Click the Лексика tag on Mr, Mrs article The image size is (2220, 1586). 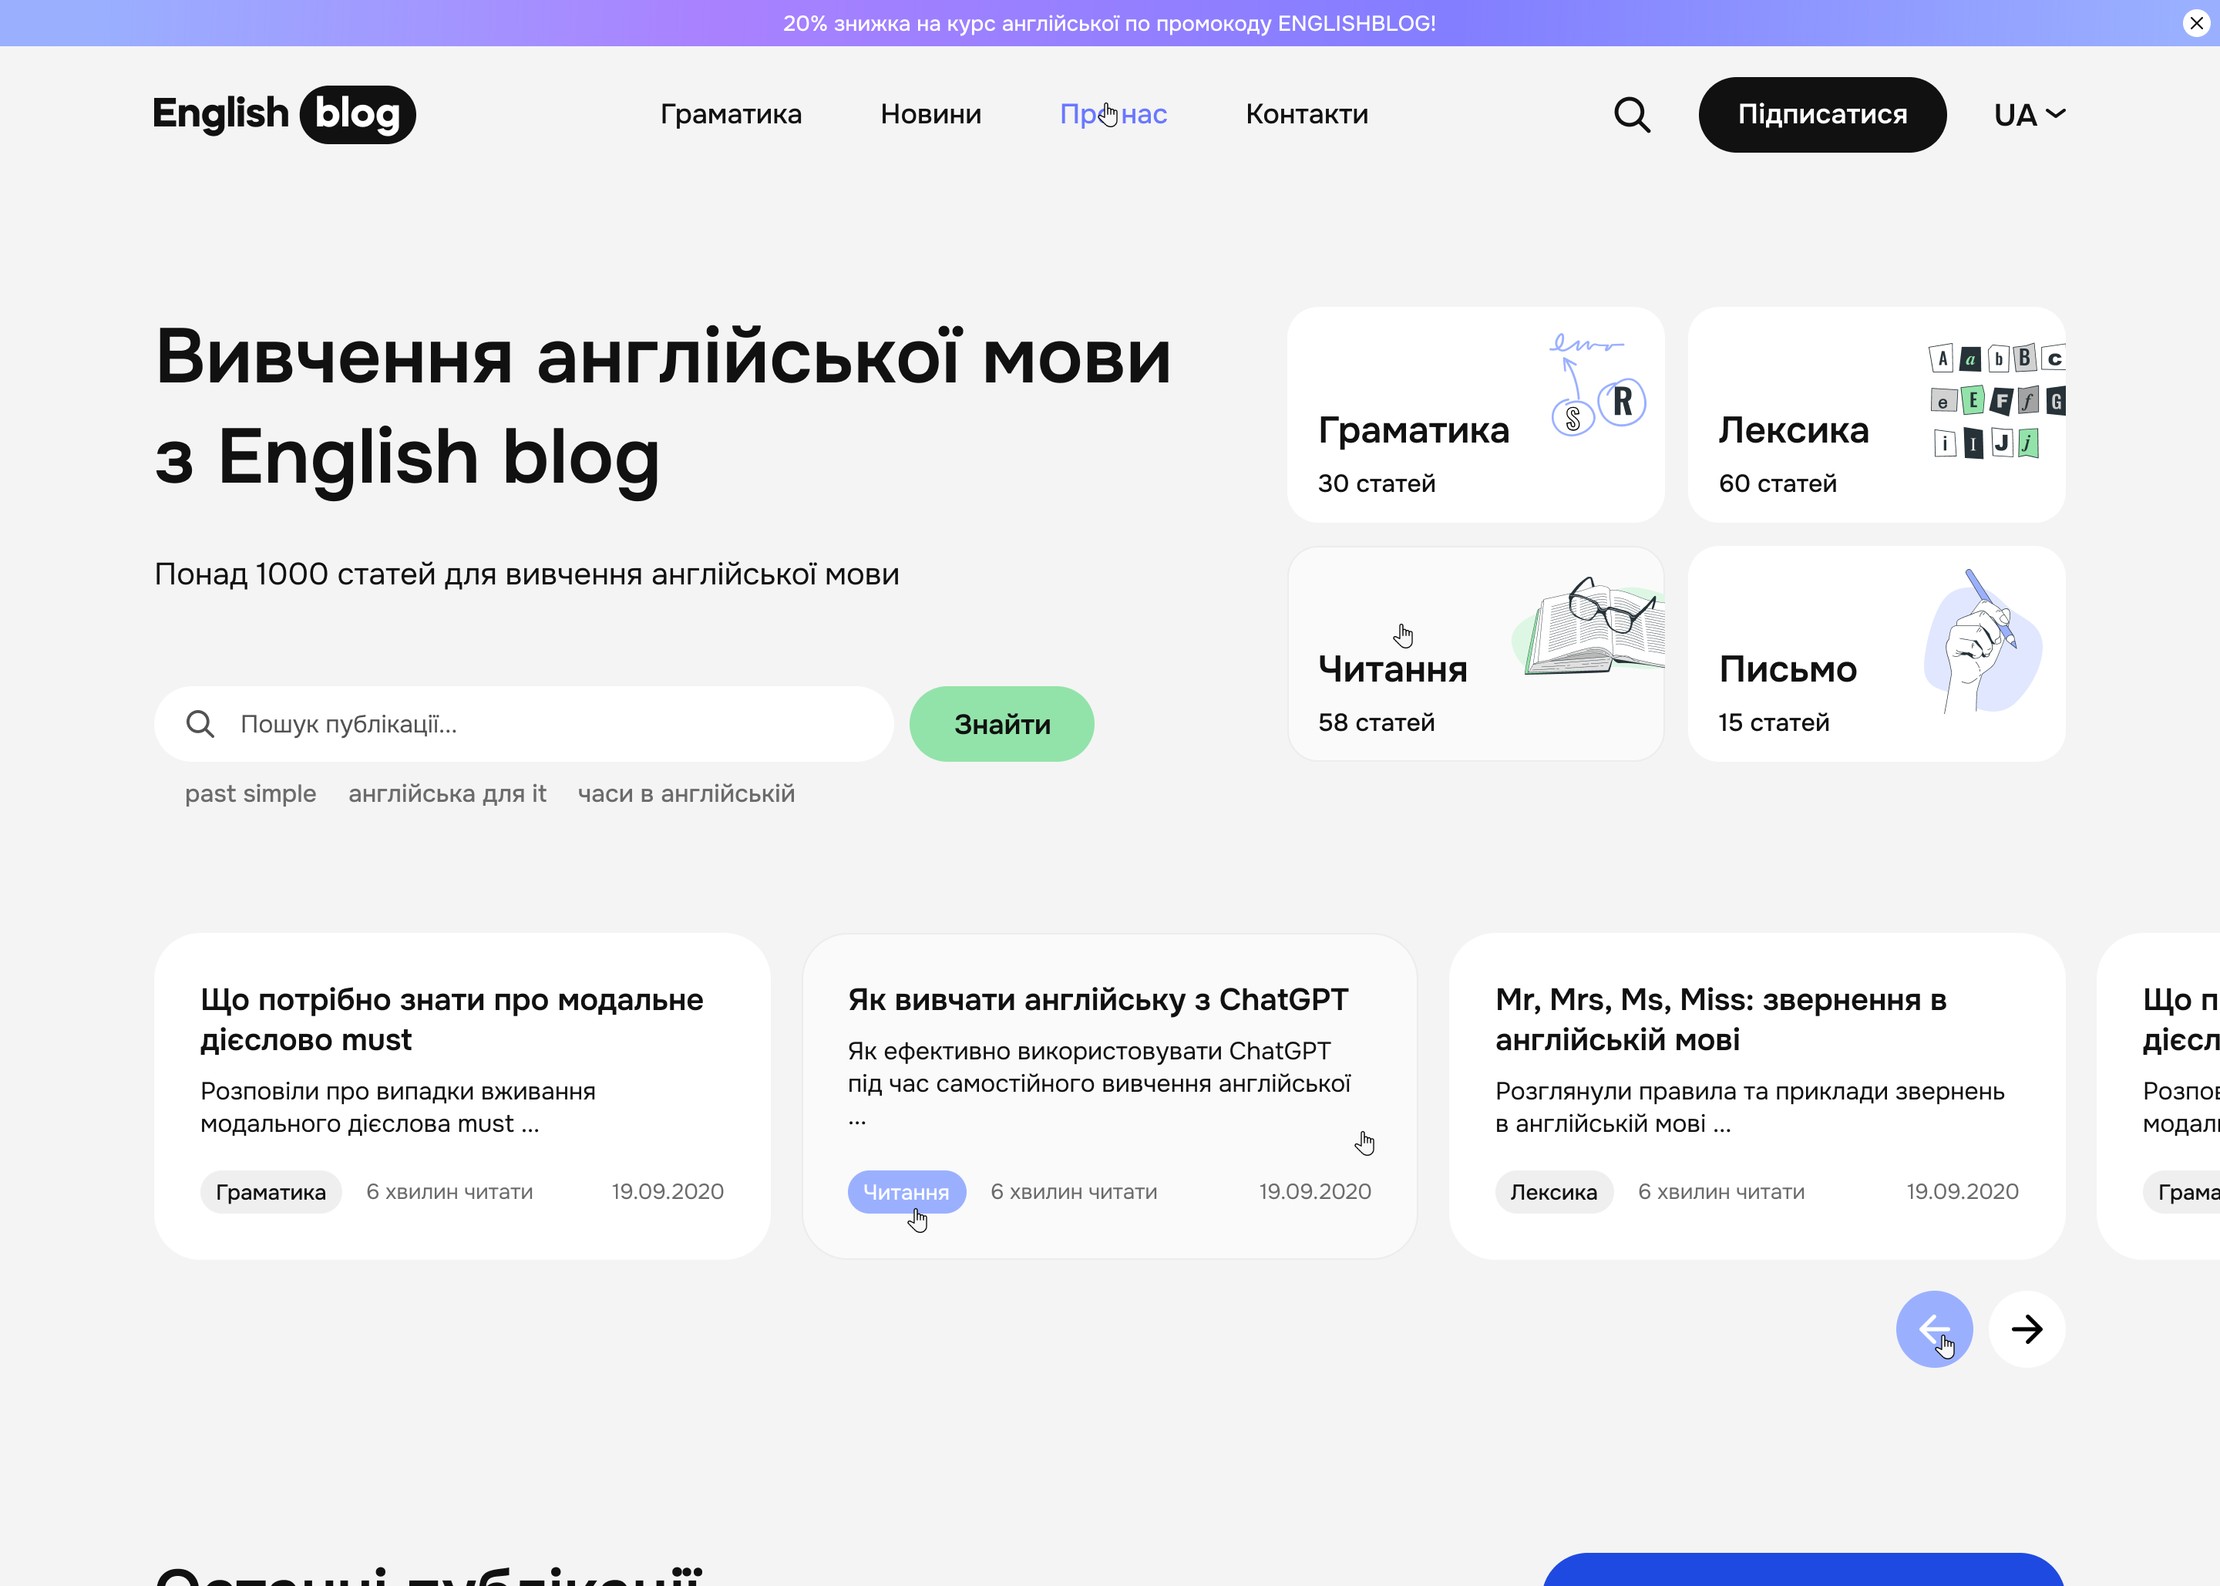[1554, 1192]
